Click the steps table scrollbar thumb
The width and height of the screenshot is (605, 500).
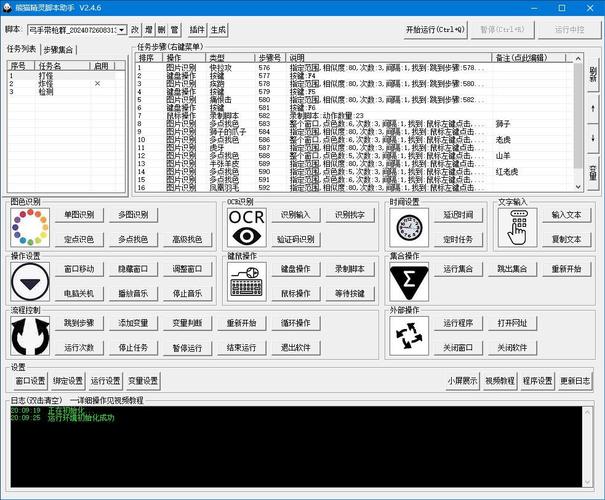point(578,115)
